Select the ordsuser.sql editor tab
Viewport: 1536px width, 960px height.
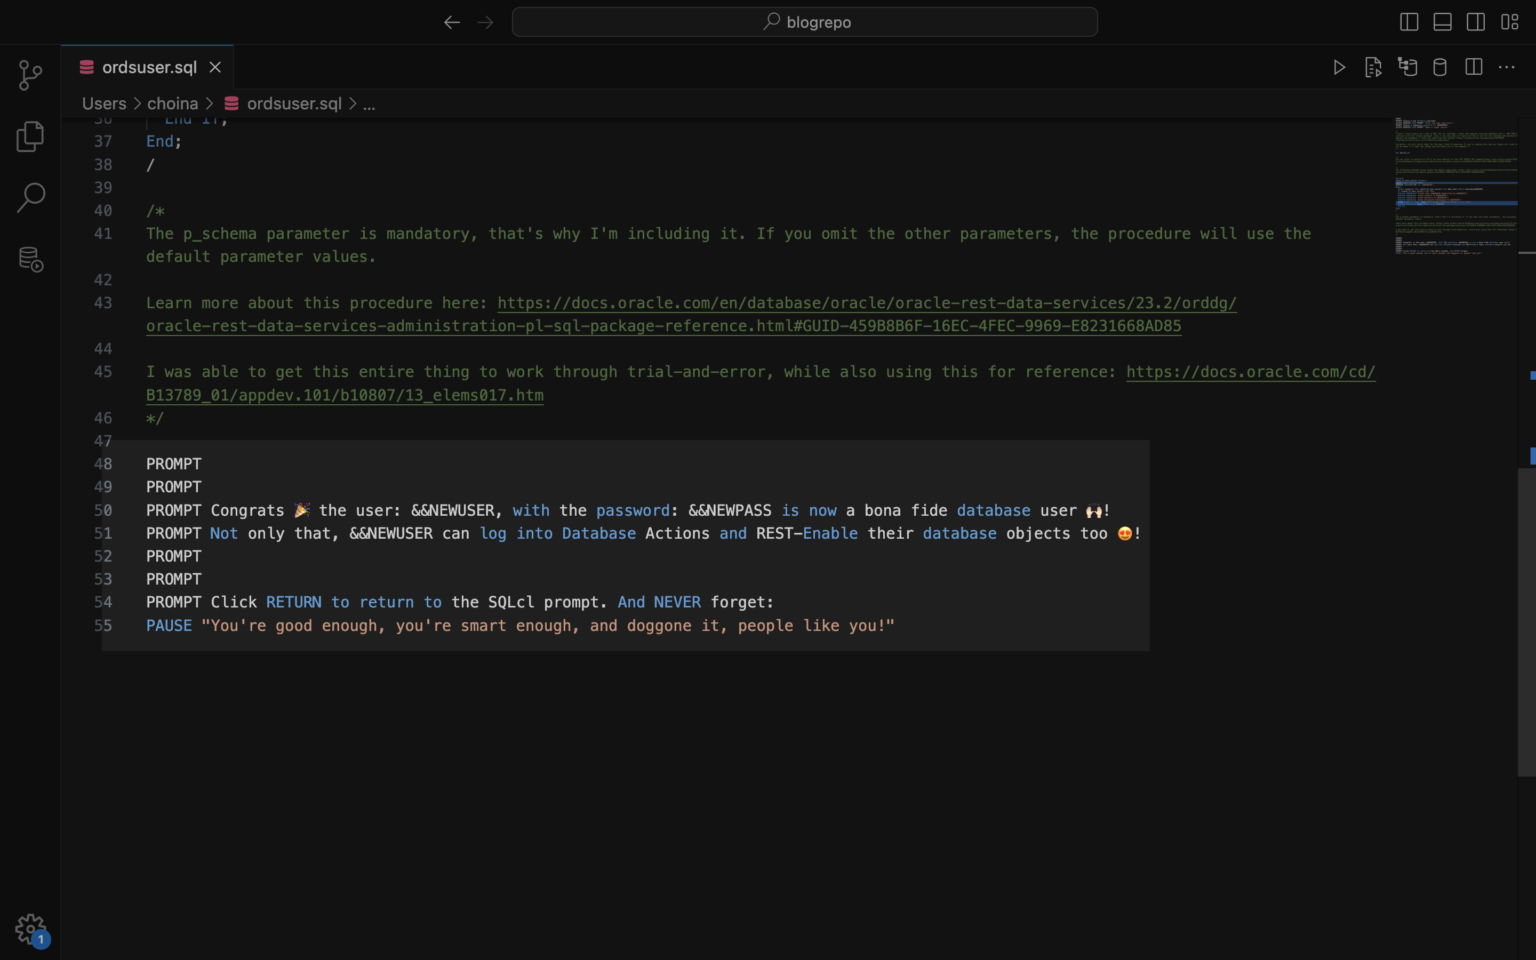click(146, 67)
